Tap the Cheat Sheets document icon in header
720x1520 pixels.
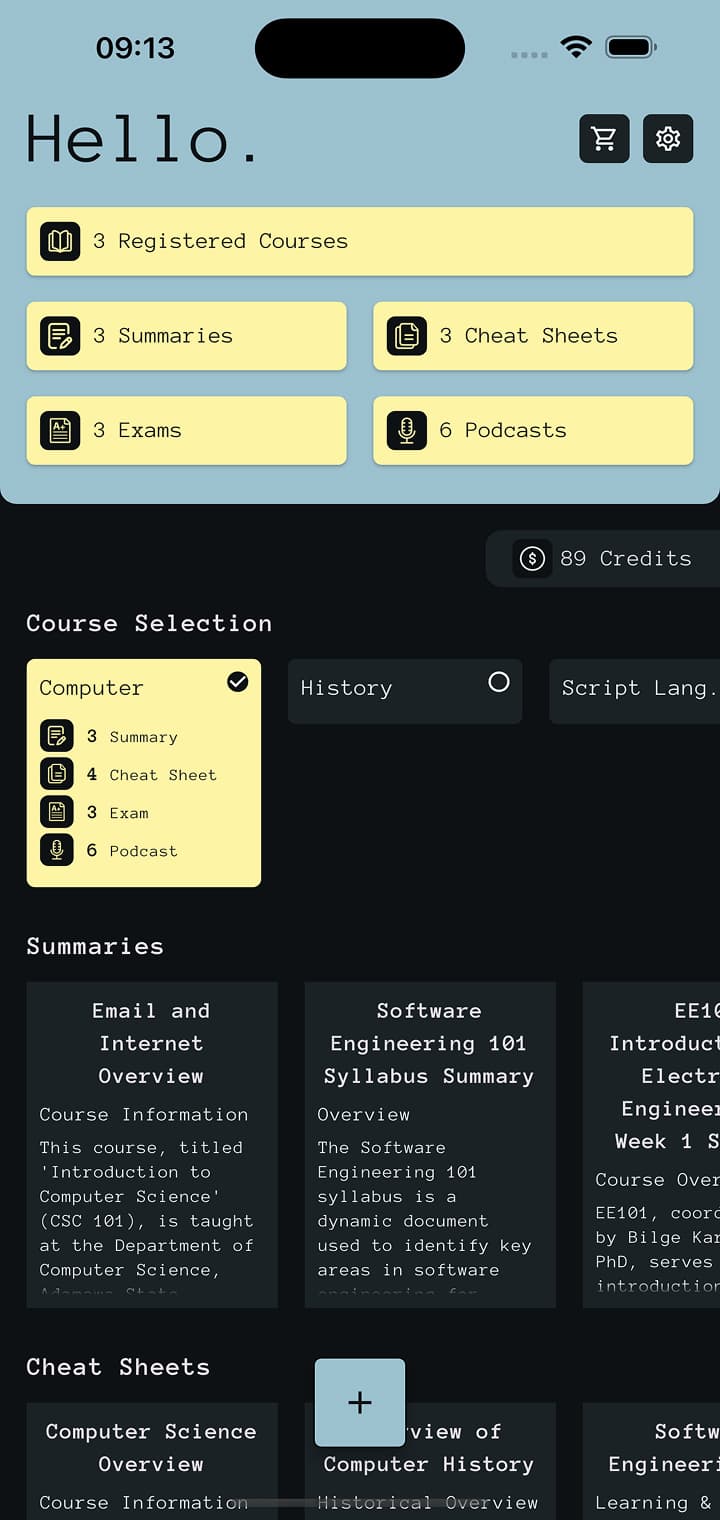tap(407, 336)
